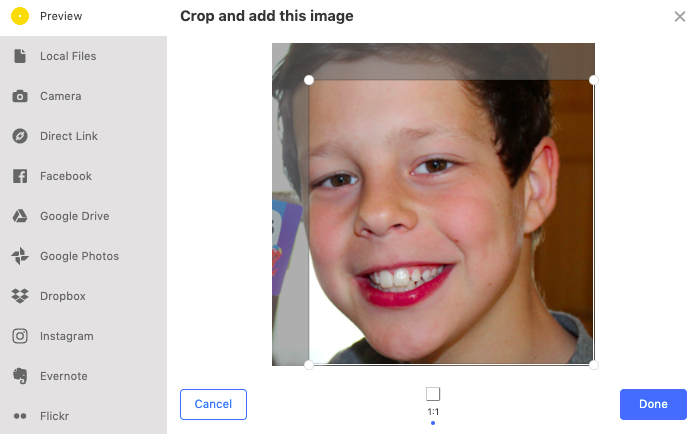698x434 pixels.
Task: Click the Direct Link compass icon
Action: pyautogui.click(x=20, y=136)
